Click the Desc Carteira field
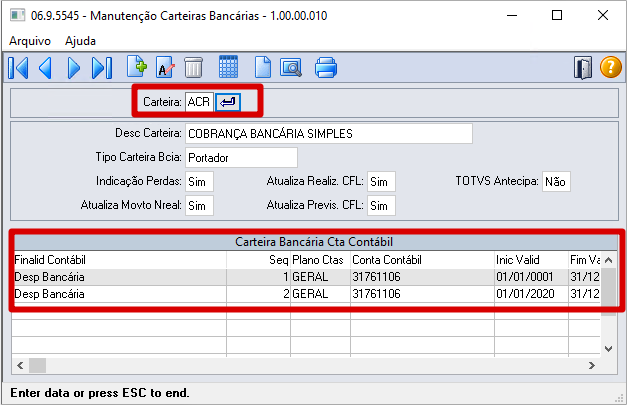 (329, 134)
